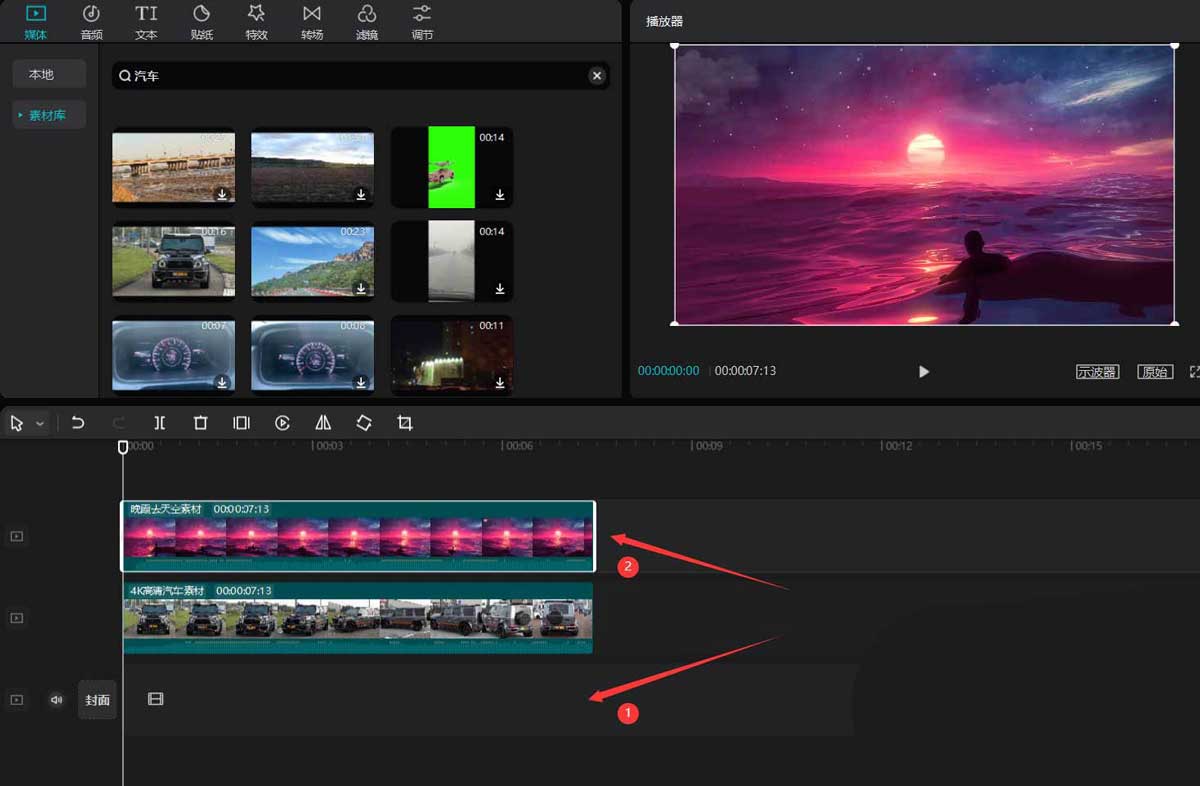Click the Reverse playback icon
The image size is (1200, 786).
282,423
